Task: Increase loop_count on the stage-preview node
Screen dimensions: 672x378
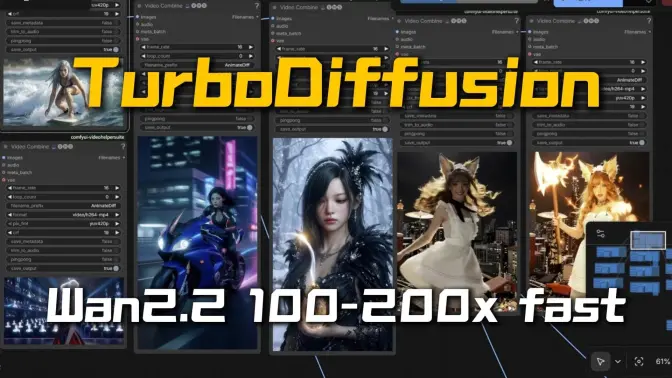Action: click(x=117, y=197)
